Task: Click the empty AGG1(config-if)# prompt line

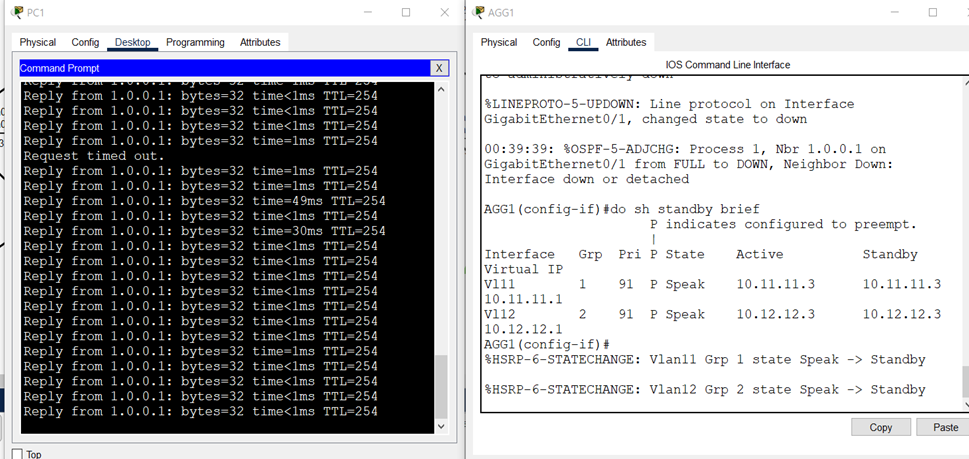Action: (x=548, y=344)
